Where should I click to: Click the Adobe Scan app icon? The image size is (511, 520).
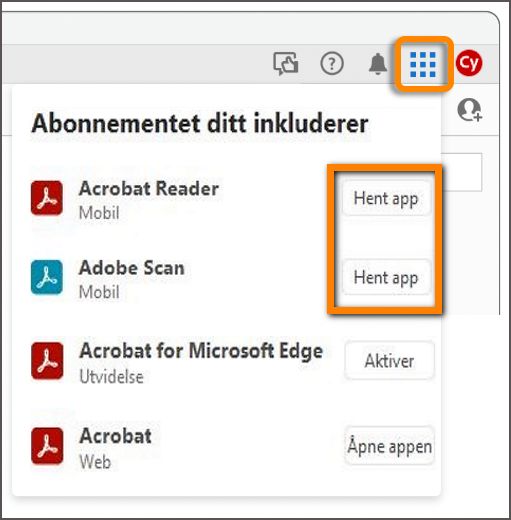click(x=47, y=277)
